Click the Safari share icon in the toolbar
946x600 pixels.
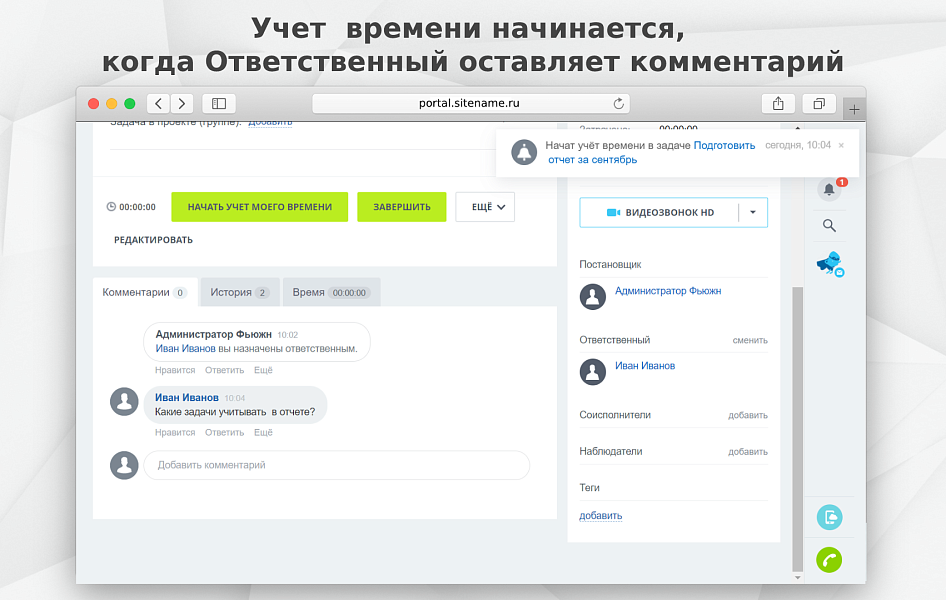[x=778, y=103]
